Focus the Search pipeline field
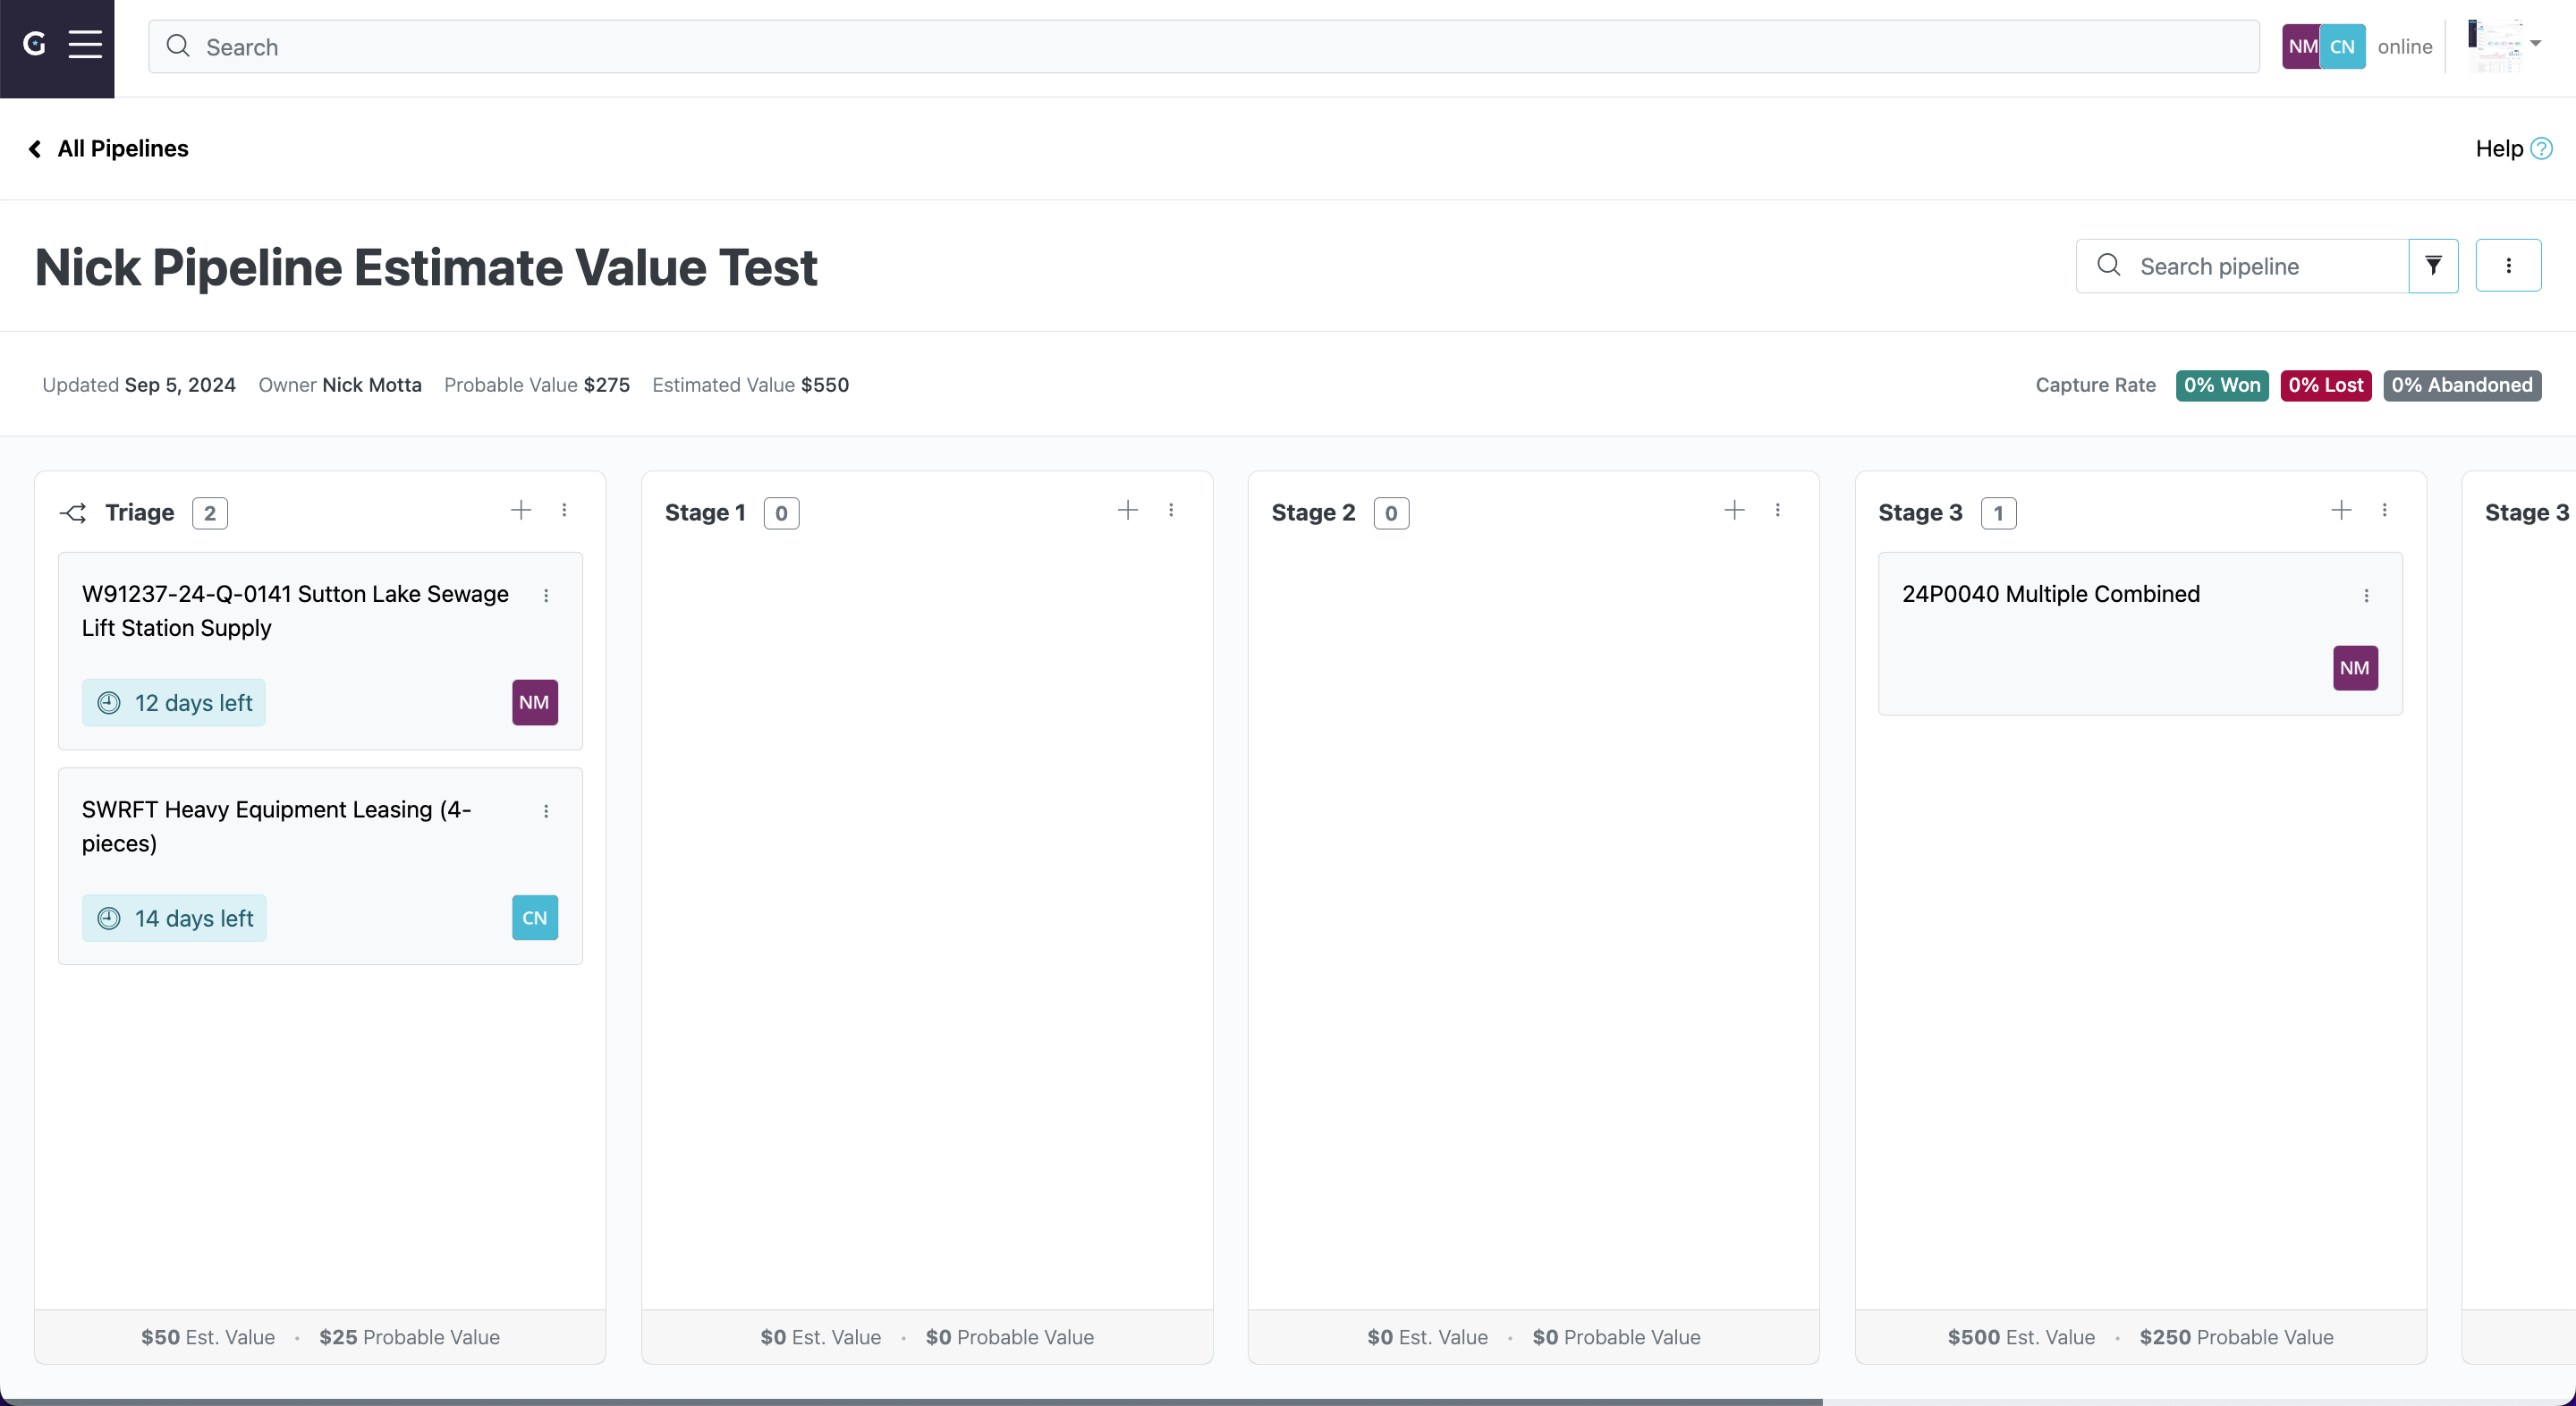This screenshot has width=2576, height=1406. pyautogui.click(x=2242, y=266)
